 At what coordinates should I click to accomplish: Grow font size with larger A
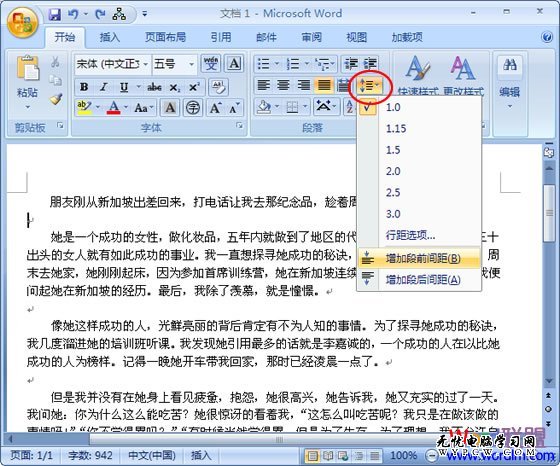tap(215, 107)
